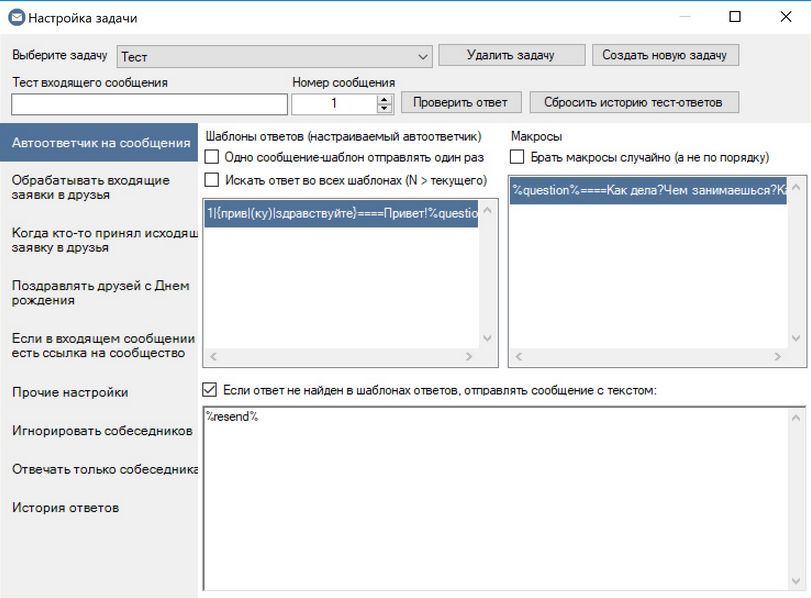
Task: Uncheck 'Если ответ не найден в шаблонах' checkbox
Action: click(x=210, y=390)
